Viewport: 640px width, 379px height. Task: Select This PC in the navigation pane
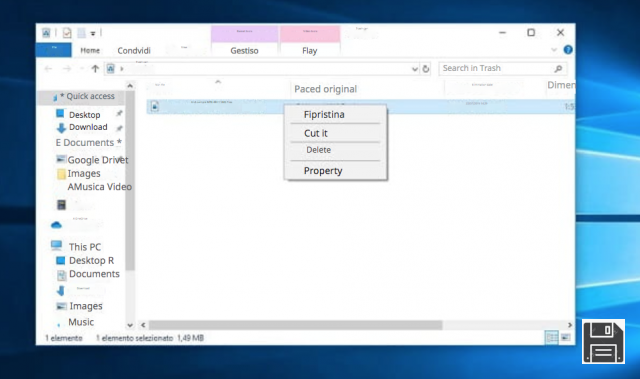point(85,247)
